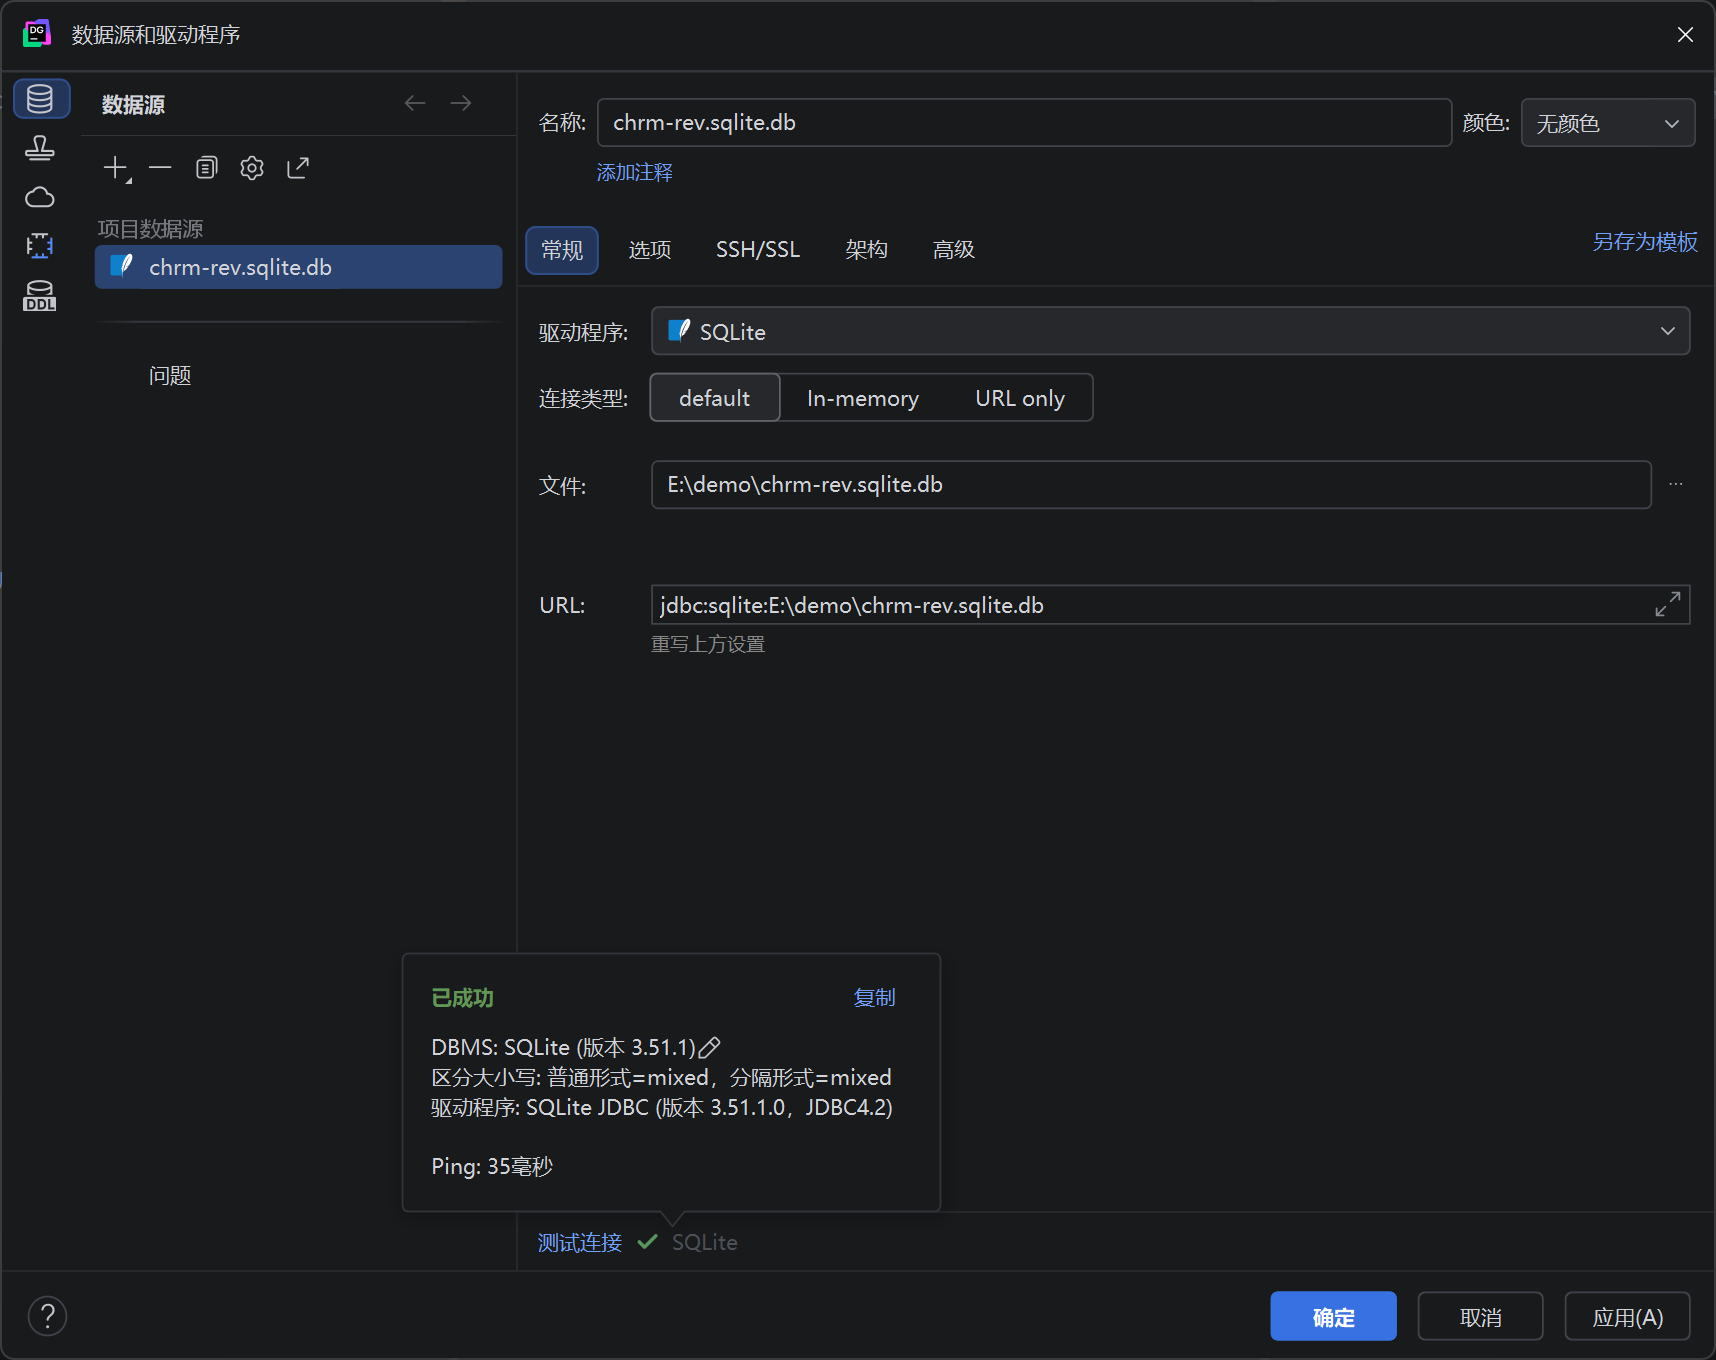The width and height of the screenshot is (1716, 1360).
Task: Expand the URL field editor
Action: point(1667,605)
